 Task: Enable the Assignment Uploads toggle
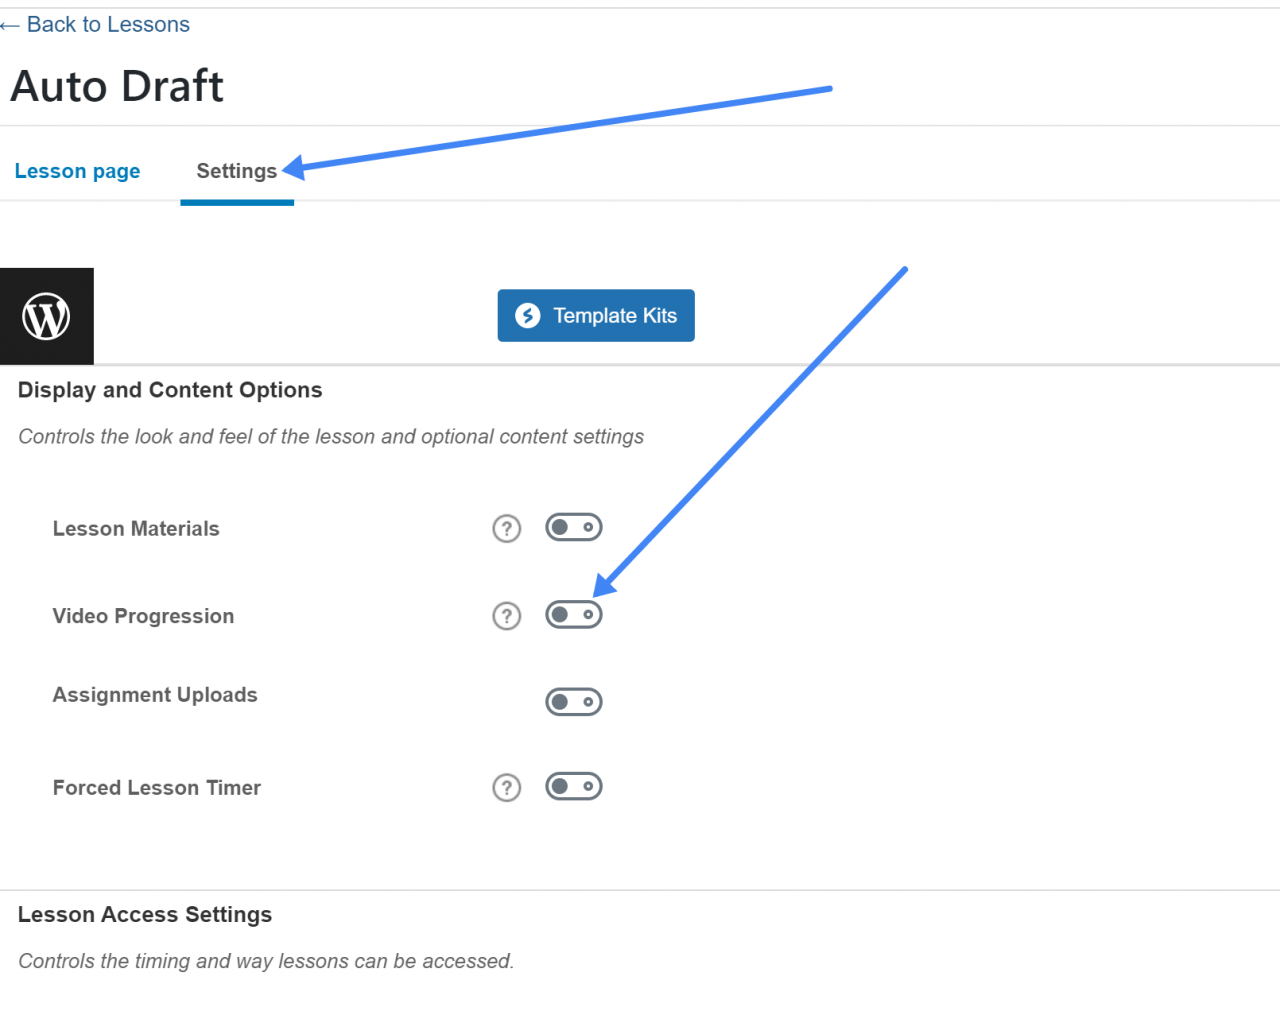click(x=573, y=702)
